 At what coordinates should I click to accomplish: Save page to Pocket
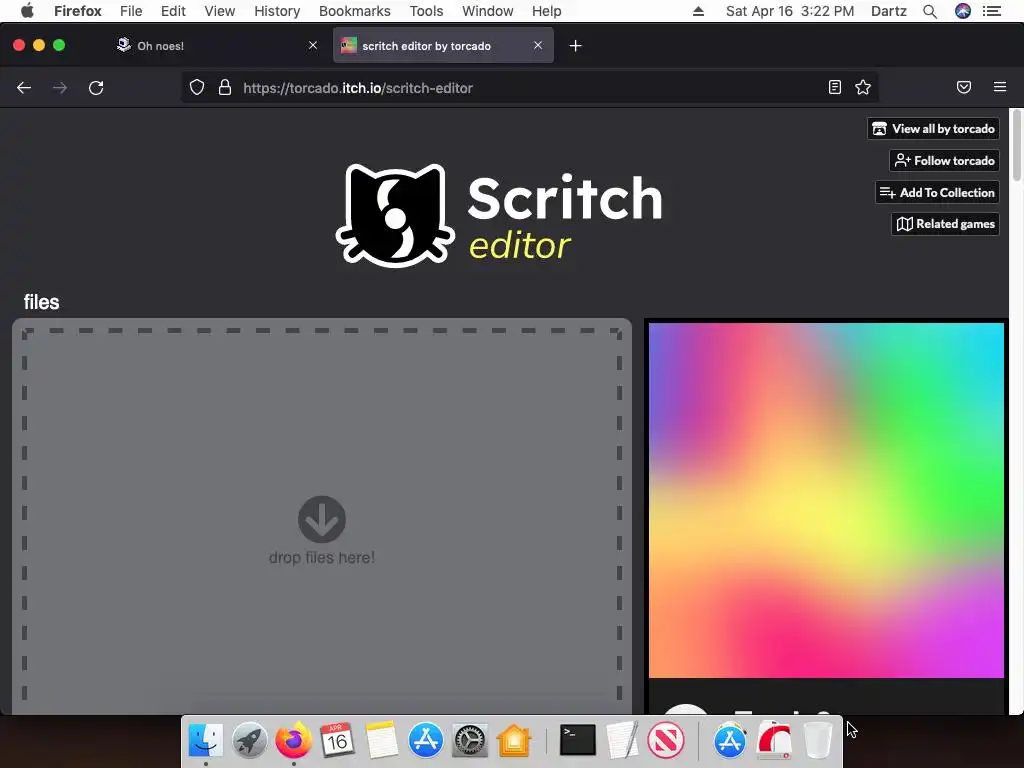tap(964, 88)
